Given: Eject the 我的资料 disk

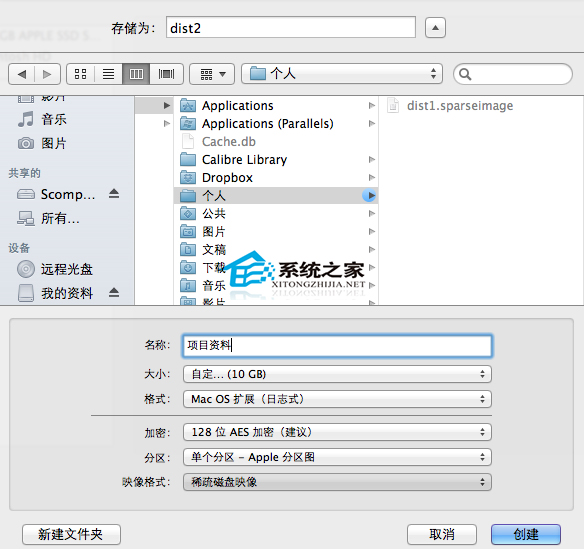Looking at the screenshot, I should click(x=114, y=293).
